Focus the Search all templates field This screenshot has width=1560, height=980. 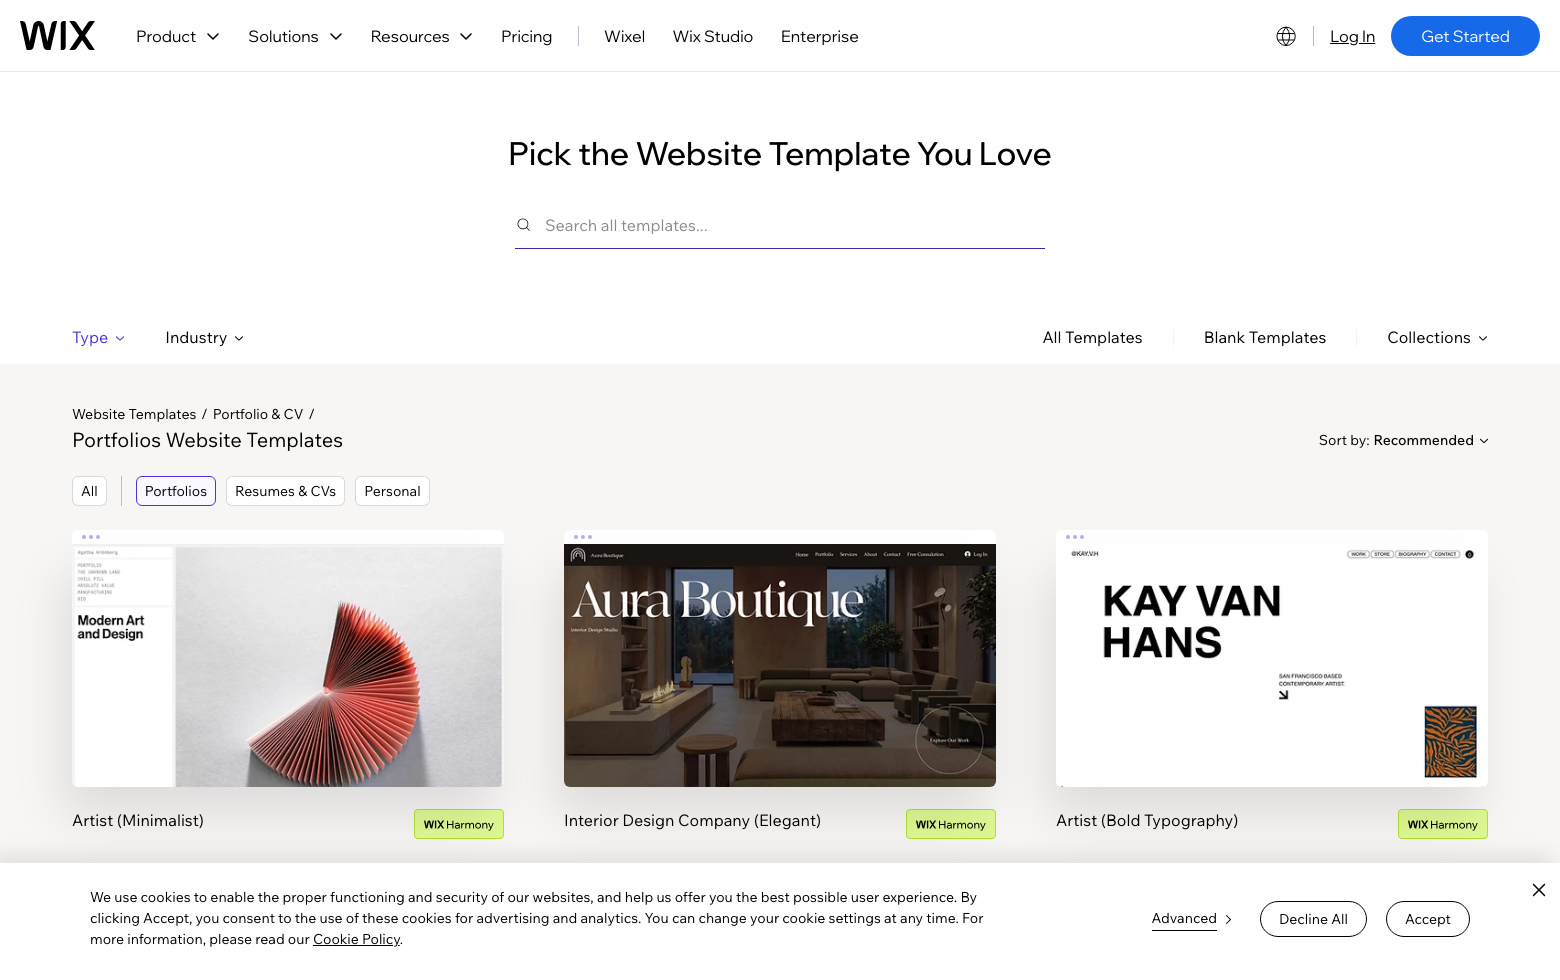(780, 226)
